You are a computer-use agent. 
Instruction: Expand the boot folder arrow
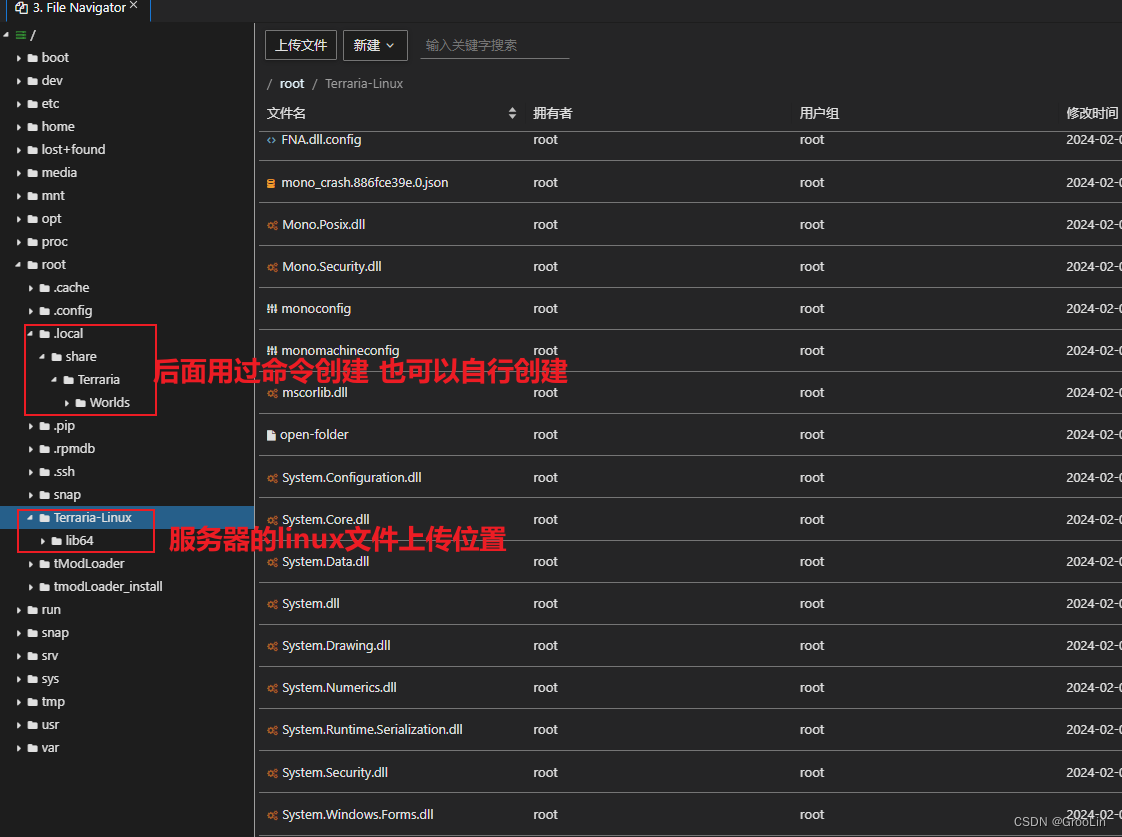click(x=19, y=59)
